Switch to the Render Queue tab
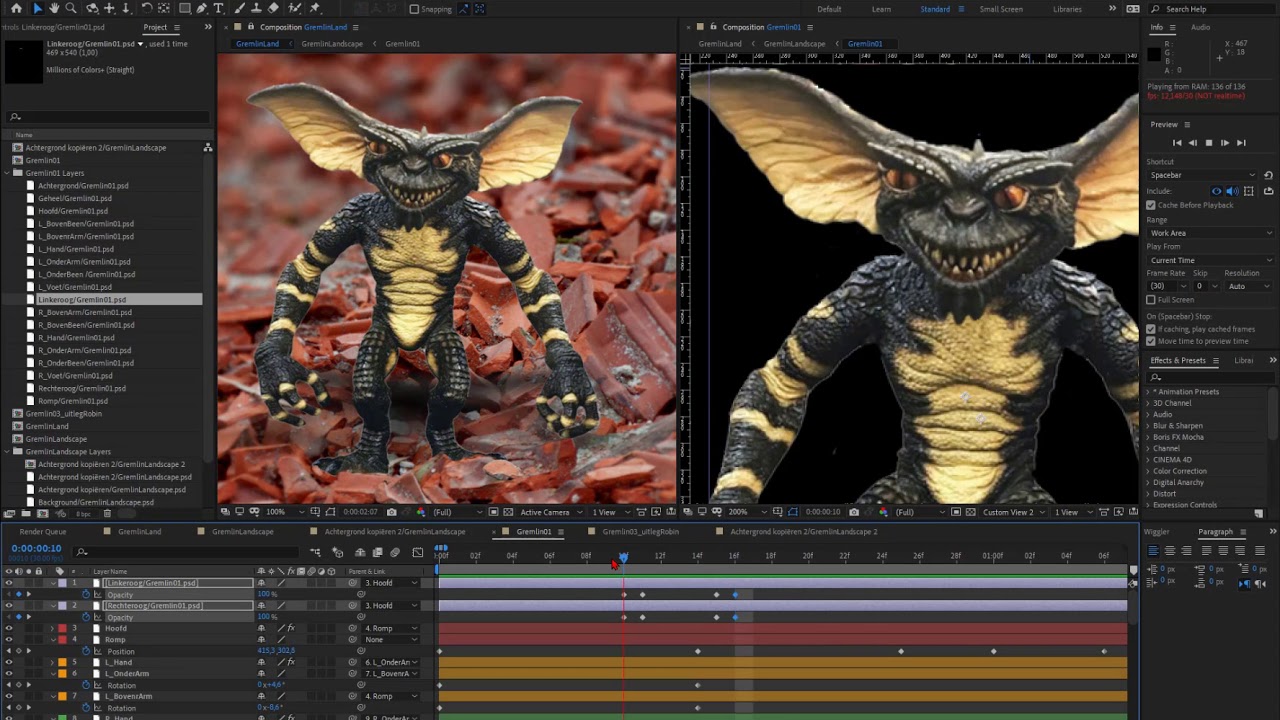The width and height of the screenshot is (1280, 720). click(x=43, y=532)
